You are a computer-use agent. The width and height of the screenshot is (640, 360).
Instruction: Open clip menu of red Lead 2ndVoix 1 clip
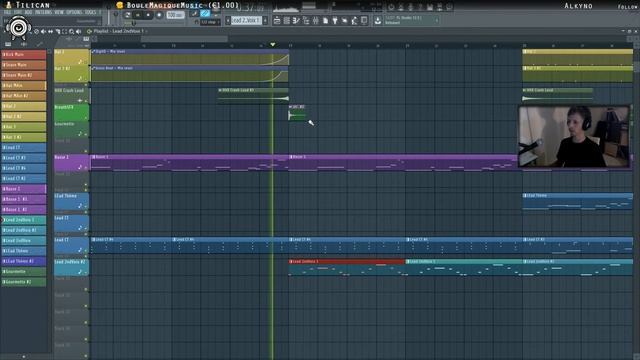[x=291, y=261]
